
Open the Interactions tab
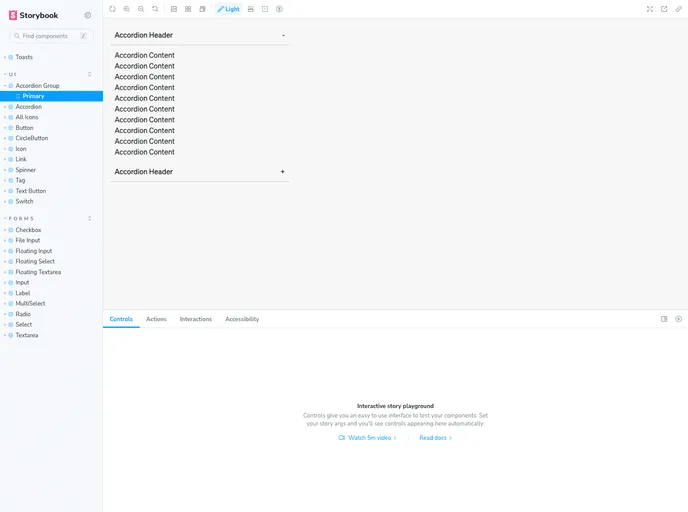[x=196, y=319]
